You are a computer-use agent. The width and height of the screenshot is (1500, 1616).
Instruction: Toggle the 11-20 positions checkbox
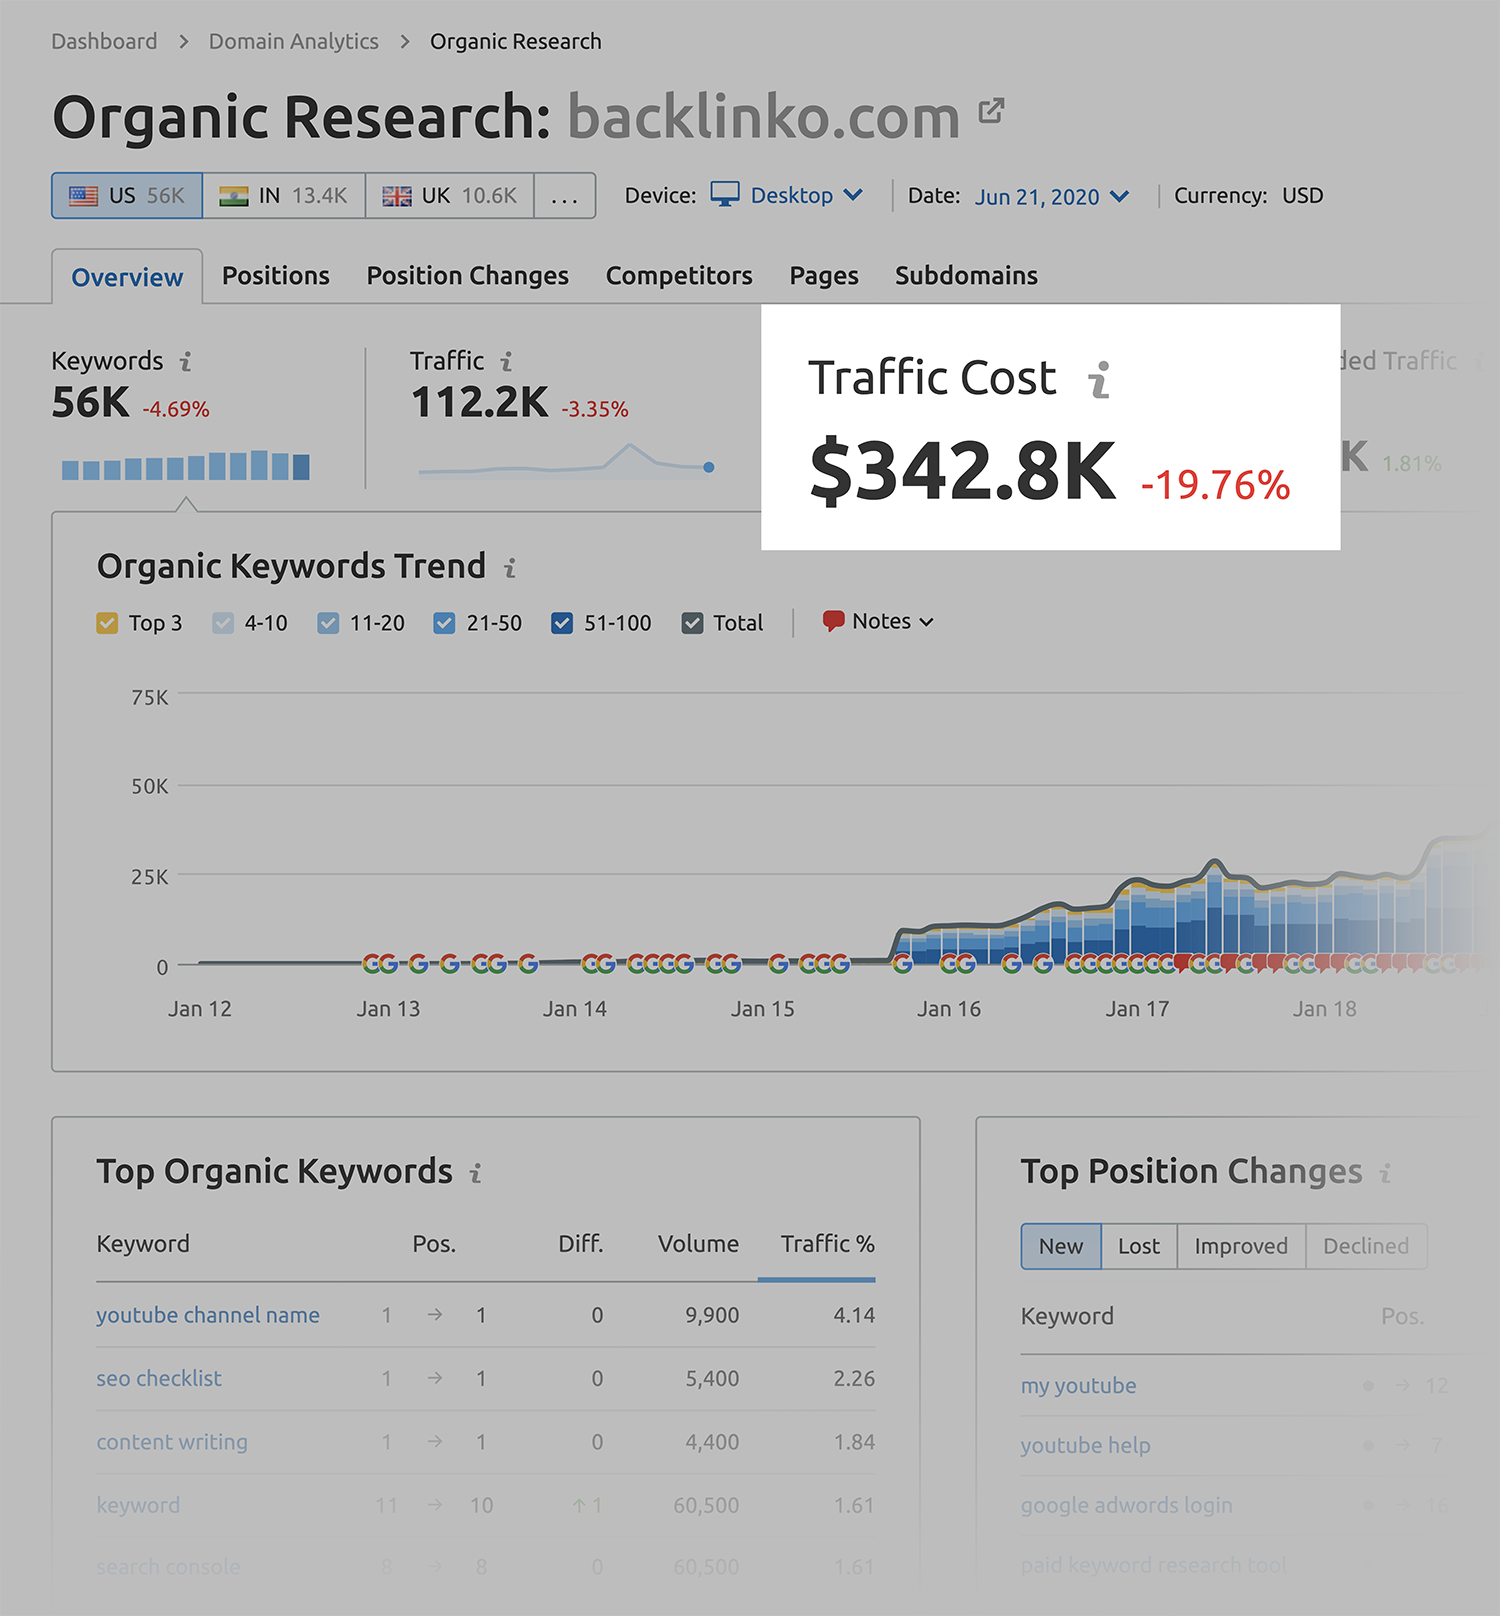328,623
